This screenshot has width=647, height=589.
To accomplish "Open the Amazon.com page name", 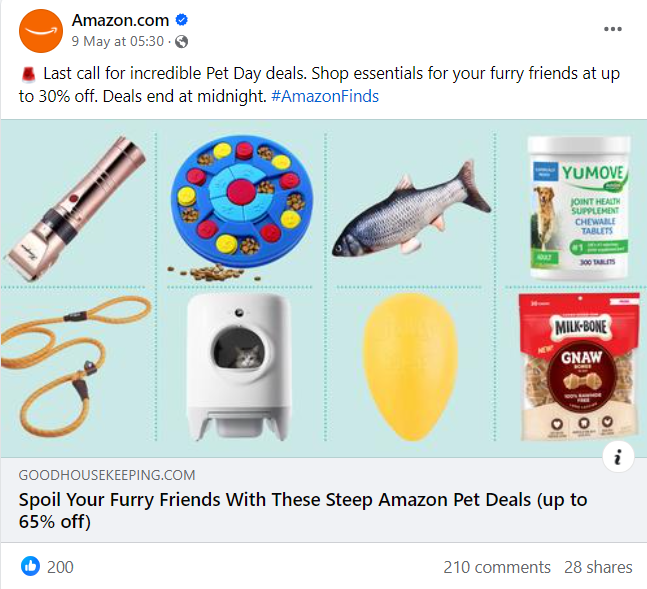I will point(120,20).
